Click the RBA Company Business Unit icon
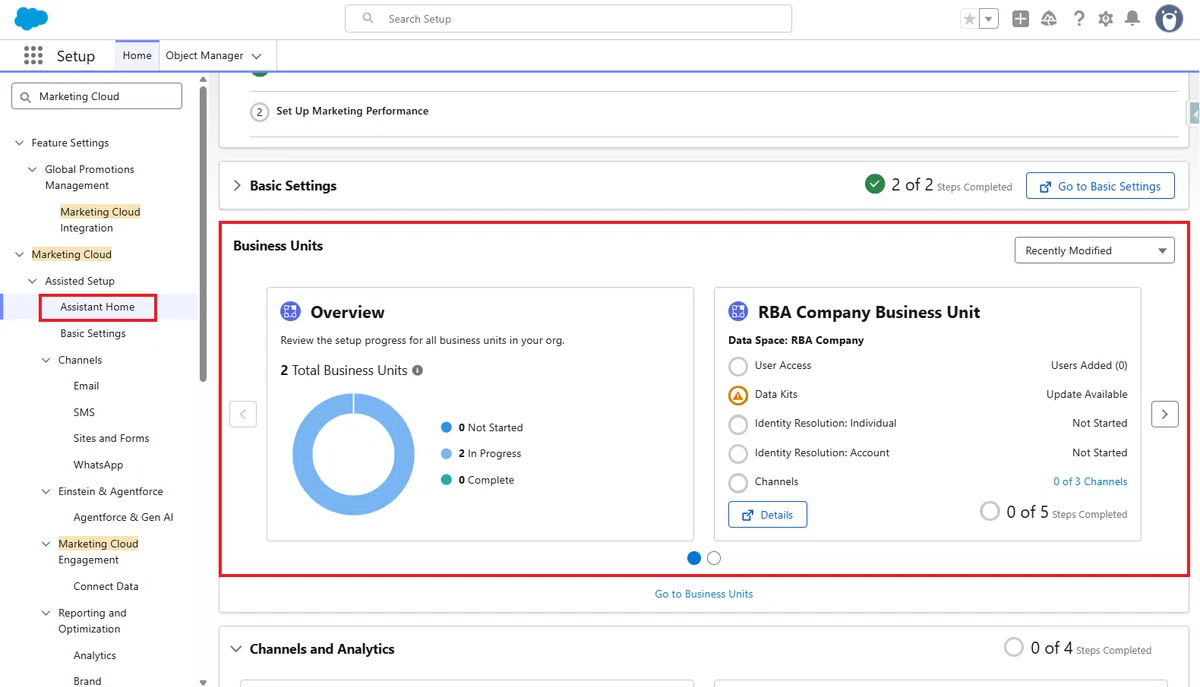Image resolution: width=1200 pixels, height=687 pixels. tap(738, 312)
